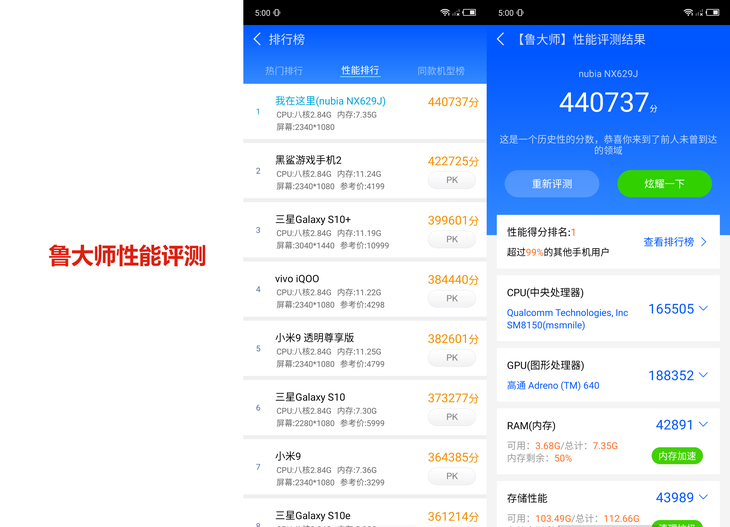Screen dimensions: 730x527
Task: Tap PK button for 黑鲨游戏手机2
Action: click(452, 180)
